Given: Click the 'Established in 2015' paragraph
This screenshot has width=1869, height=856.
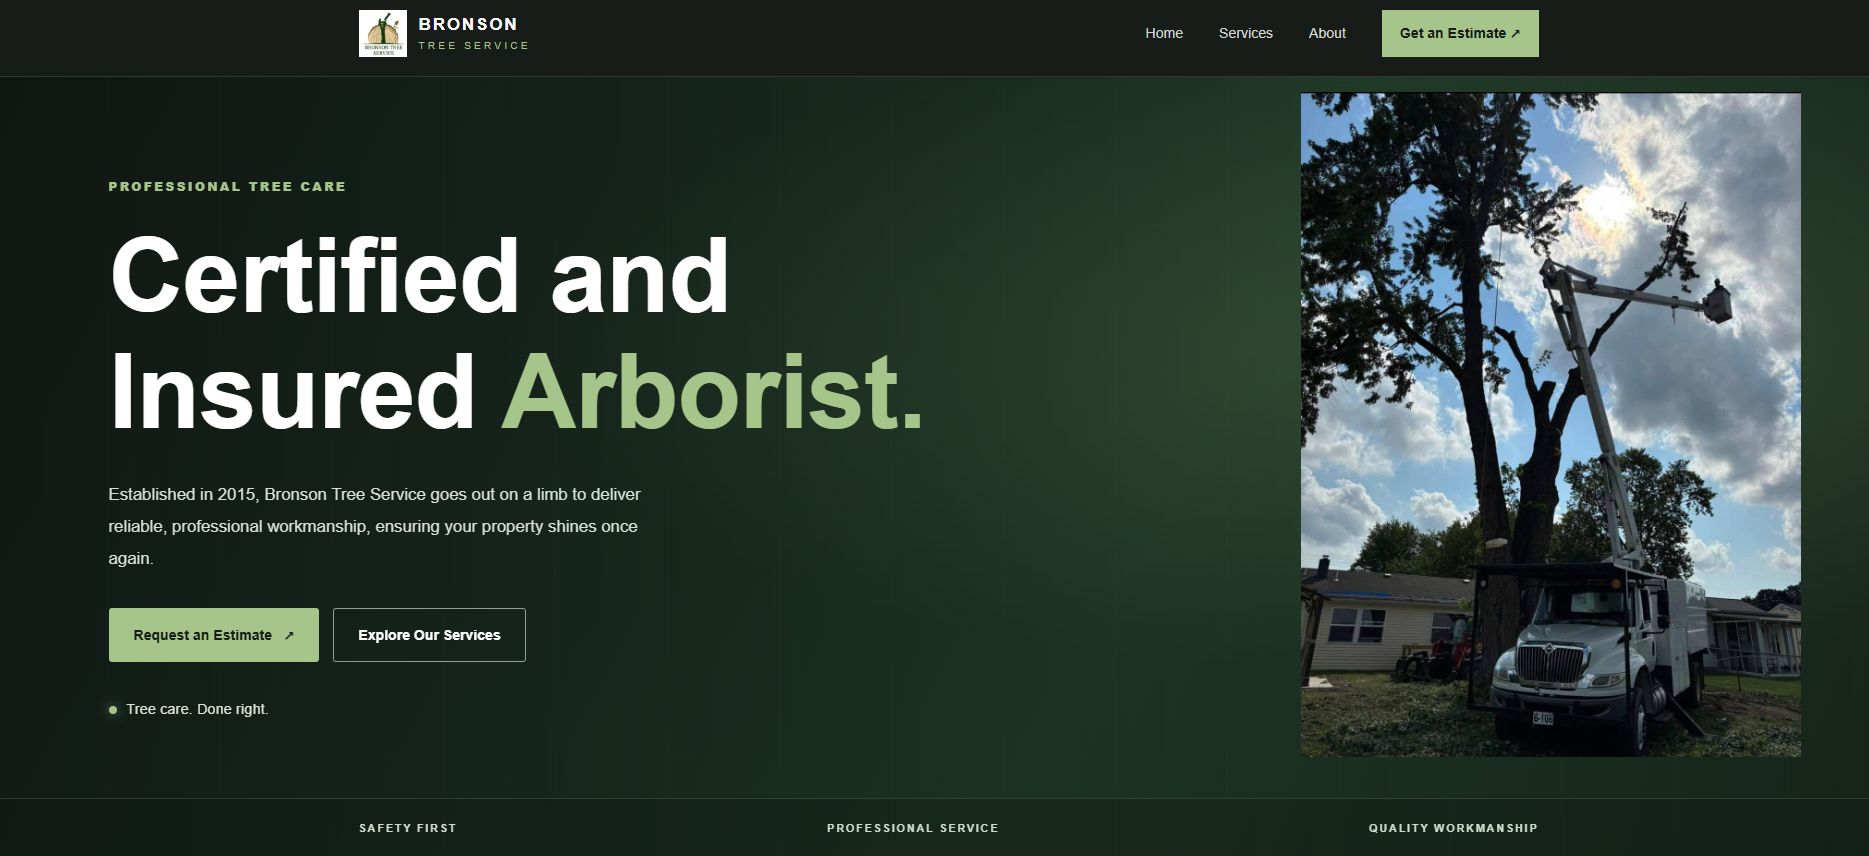Looking at the screenshot, I should coord(375,526).
